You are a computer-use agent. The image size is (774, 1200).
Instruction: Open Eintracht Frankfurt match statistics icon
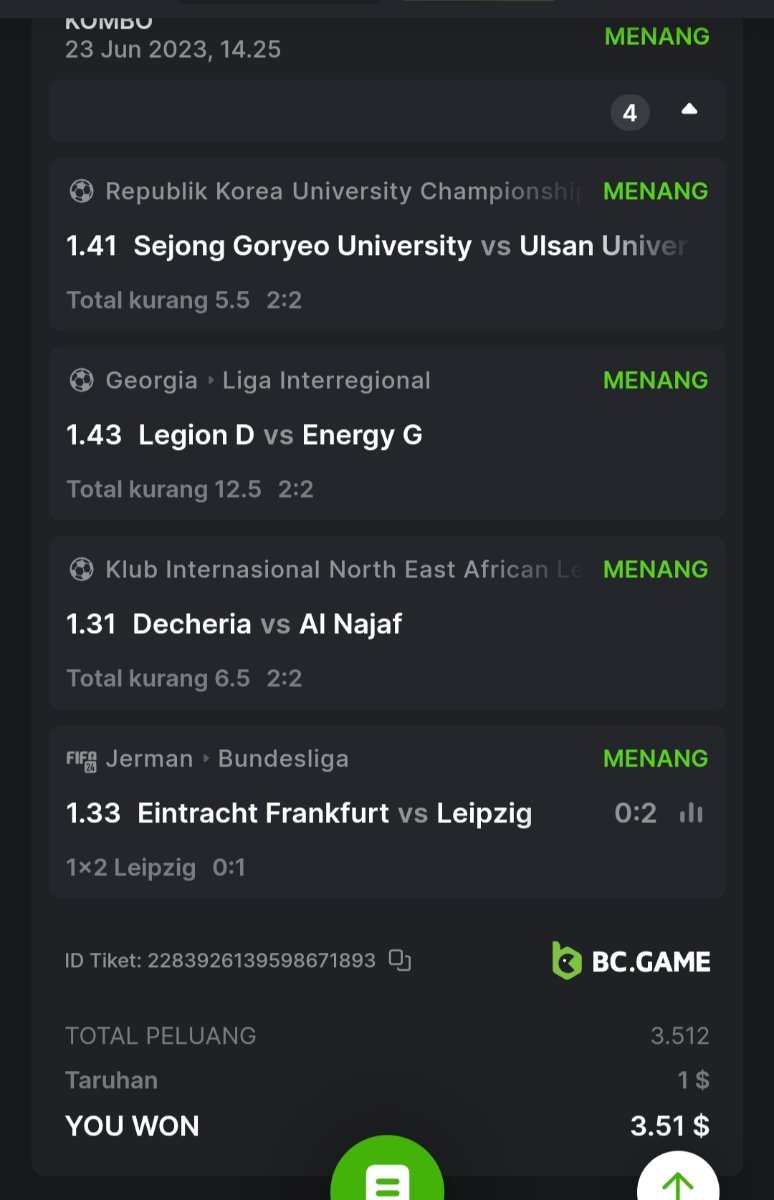[691, 813]
